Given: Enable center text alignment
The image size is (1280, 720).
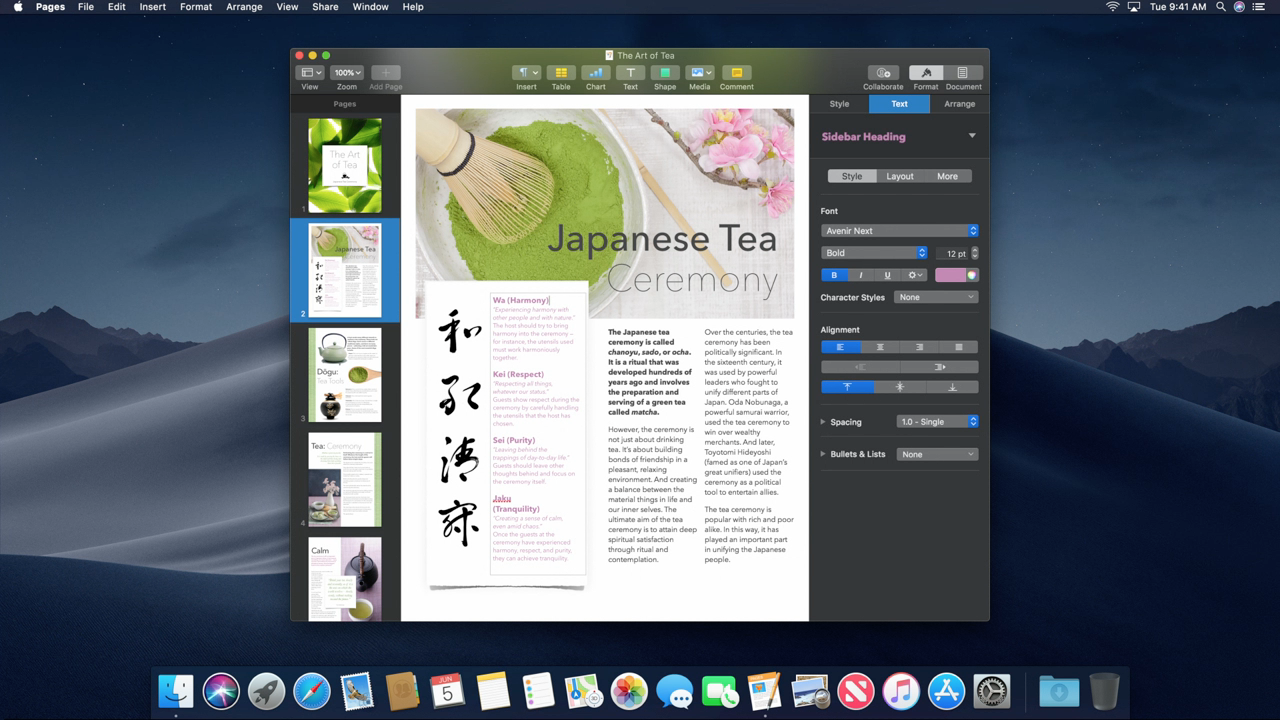Looking at the screenshot, I should 880,347.
